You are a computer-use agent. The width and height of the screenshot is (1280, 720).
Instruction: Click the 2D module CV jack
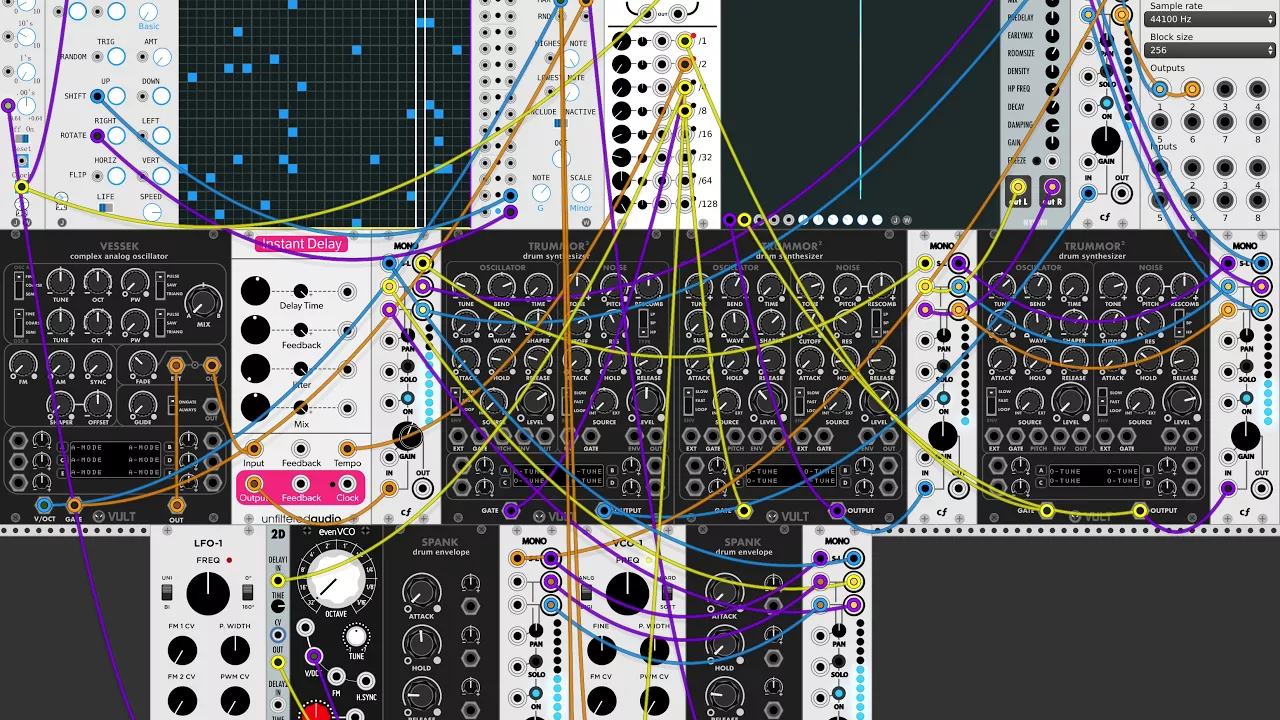[278, 634]
